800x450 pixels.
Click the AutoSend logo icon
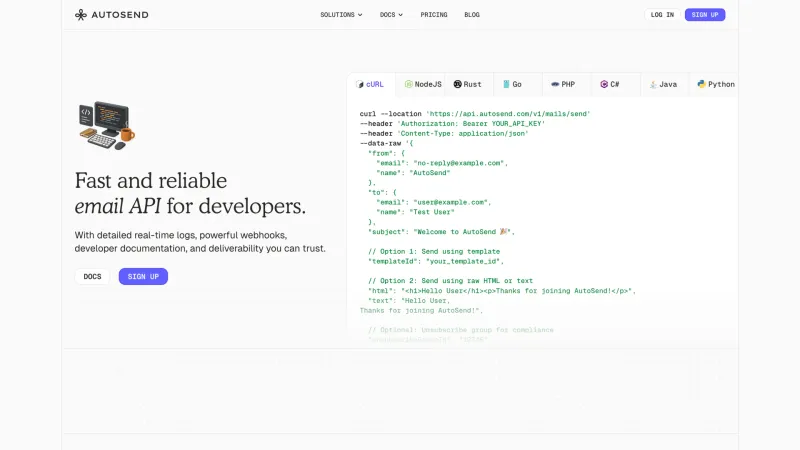coord(81,15)
